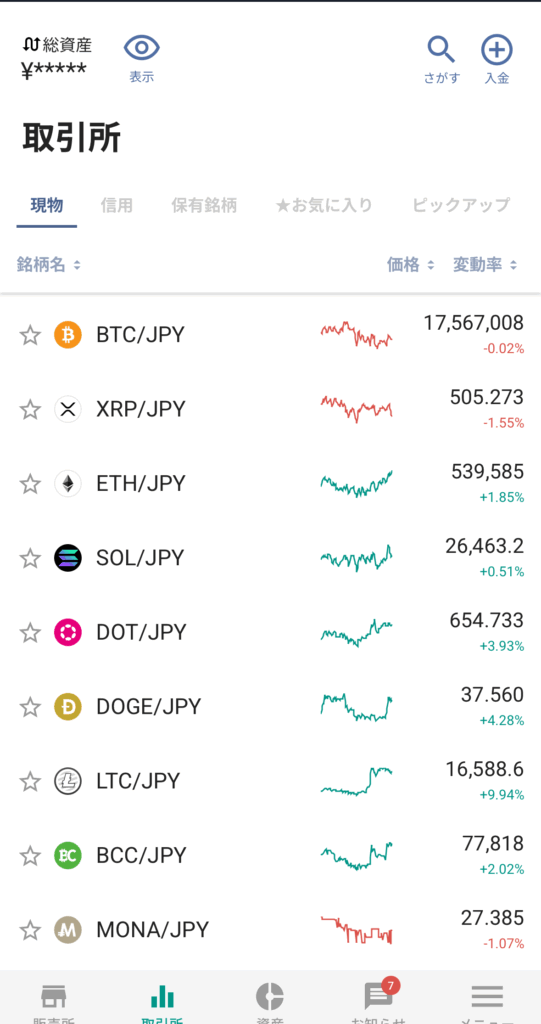This screenshot has width=541, height=1024.
Task: Switch to the ★お気に入り tab
Action: (x=325, y=206)
